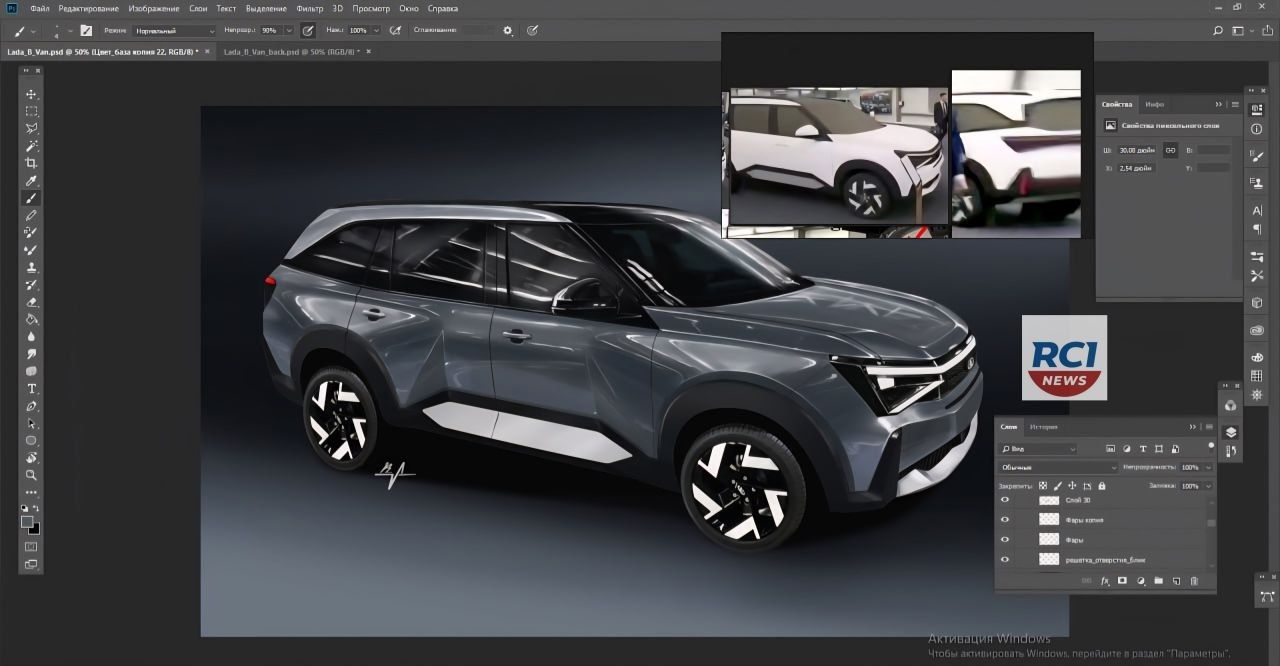Click the new adjustment layer icon

click(1141, 580)
